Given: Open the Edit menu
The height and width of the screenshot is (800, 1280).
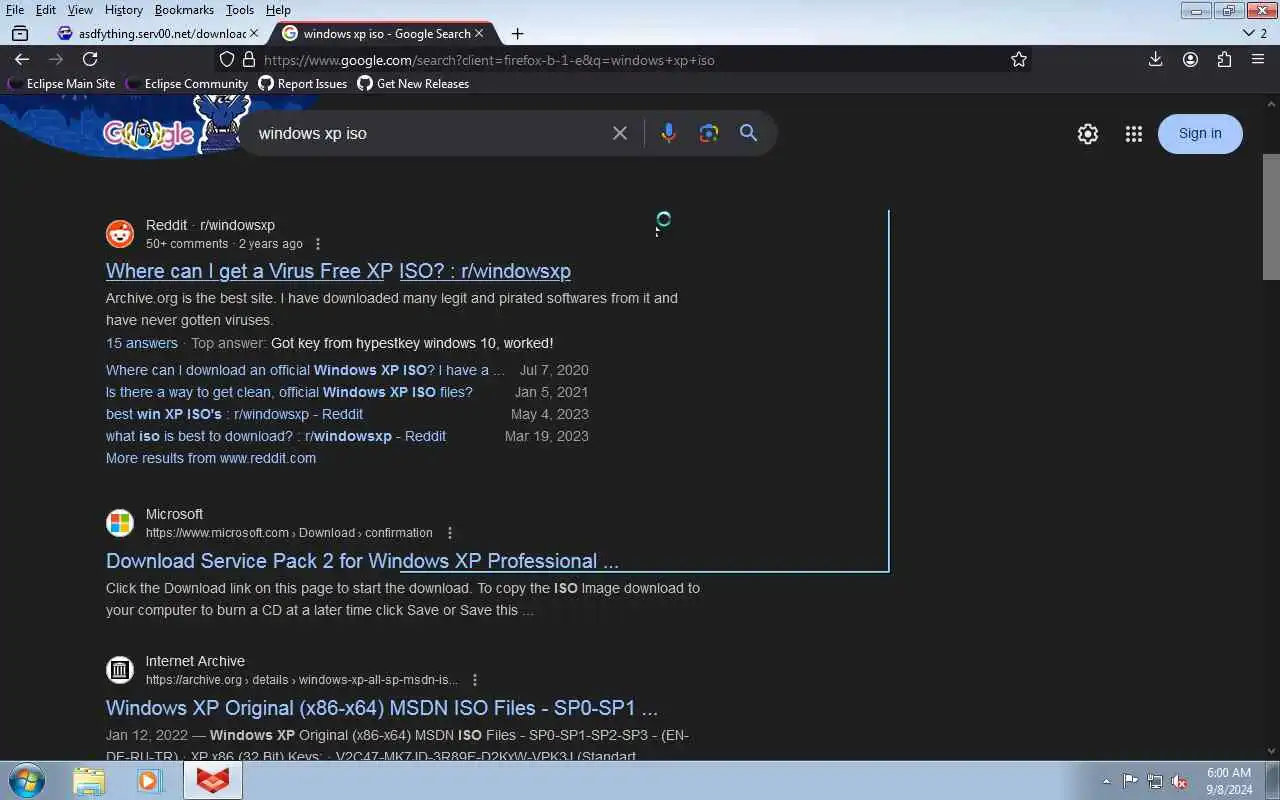Looking at the screenshot, I should (46, 10).
